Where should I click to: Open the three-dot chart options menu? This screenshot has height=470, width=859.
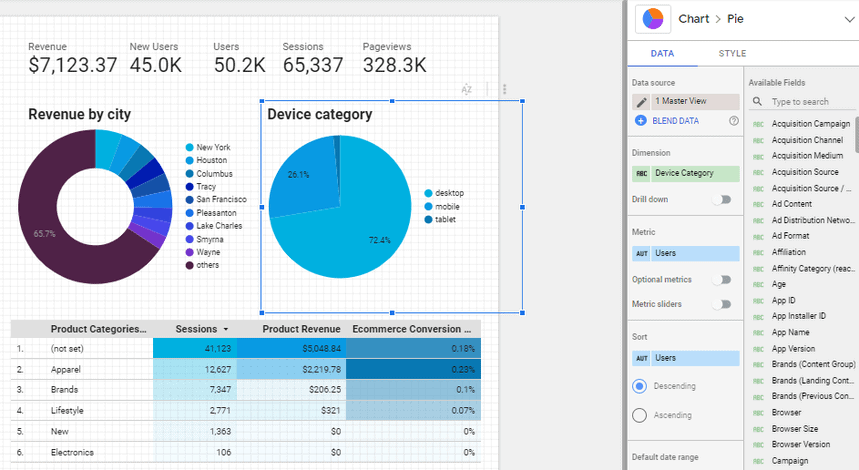(x=505, y=89)
